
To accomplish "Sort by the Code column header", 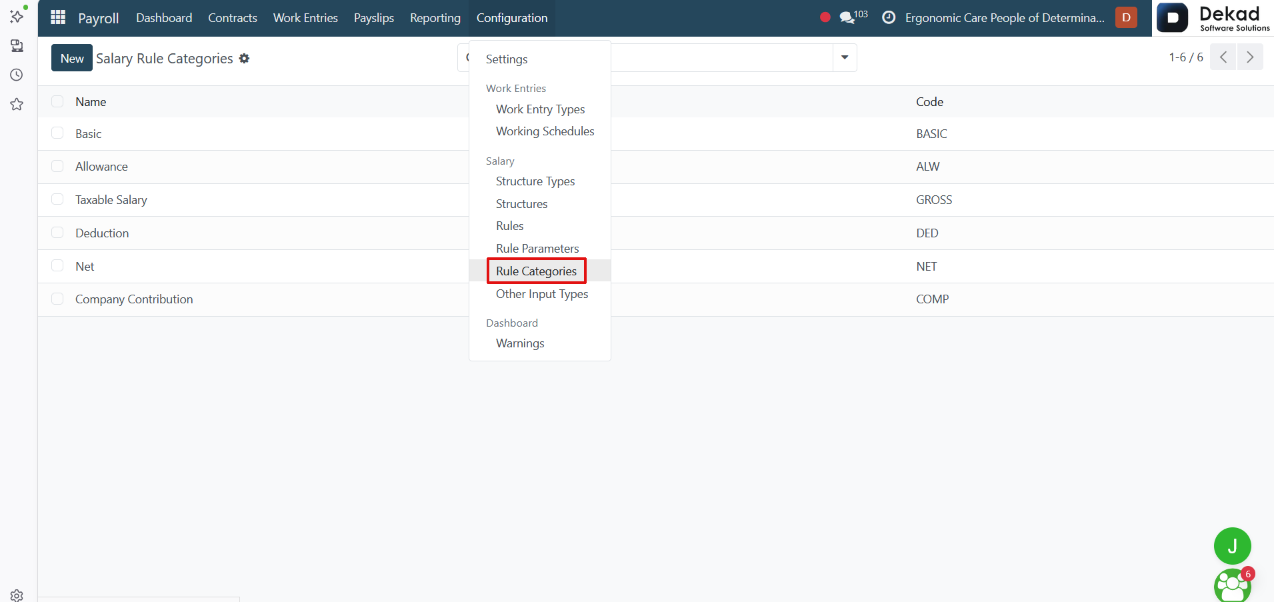I will pos(930,102).
